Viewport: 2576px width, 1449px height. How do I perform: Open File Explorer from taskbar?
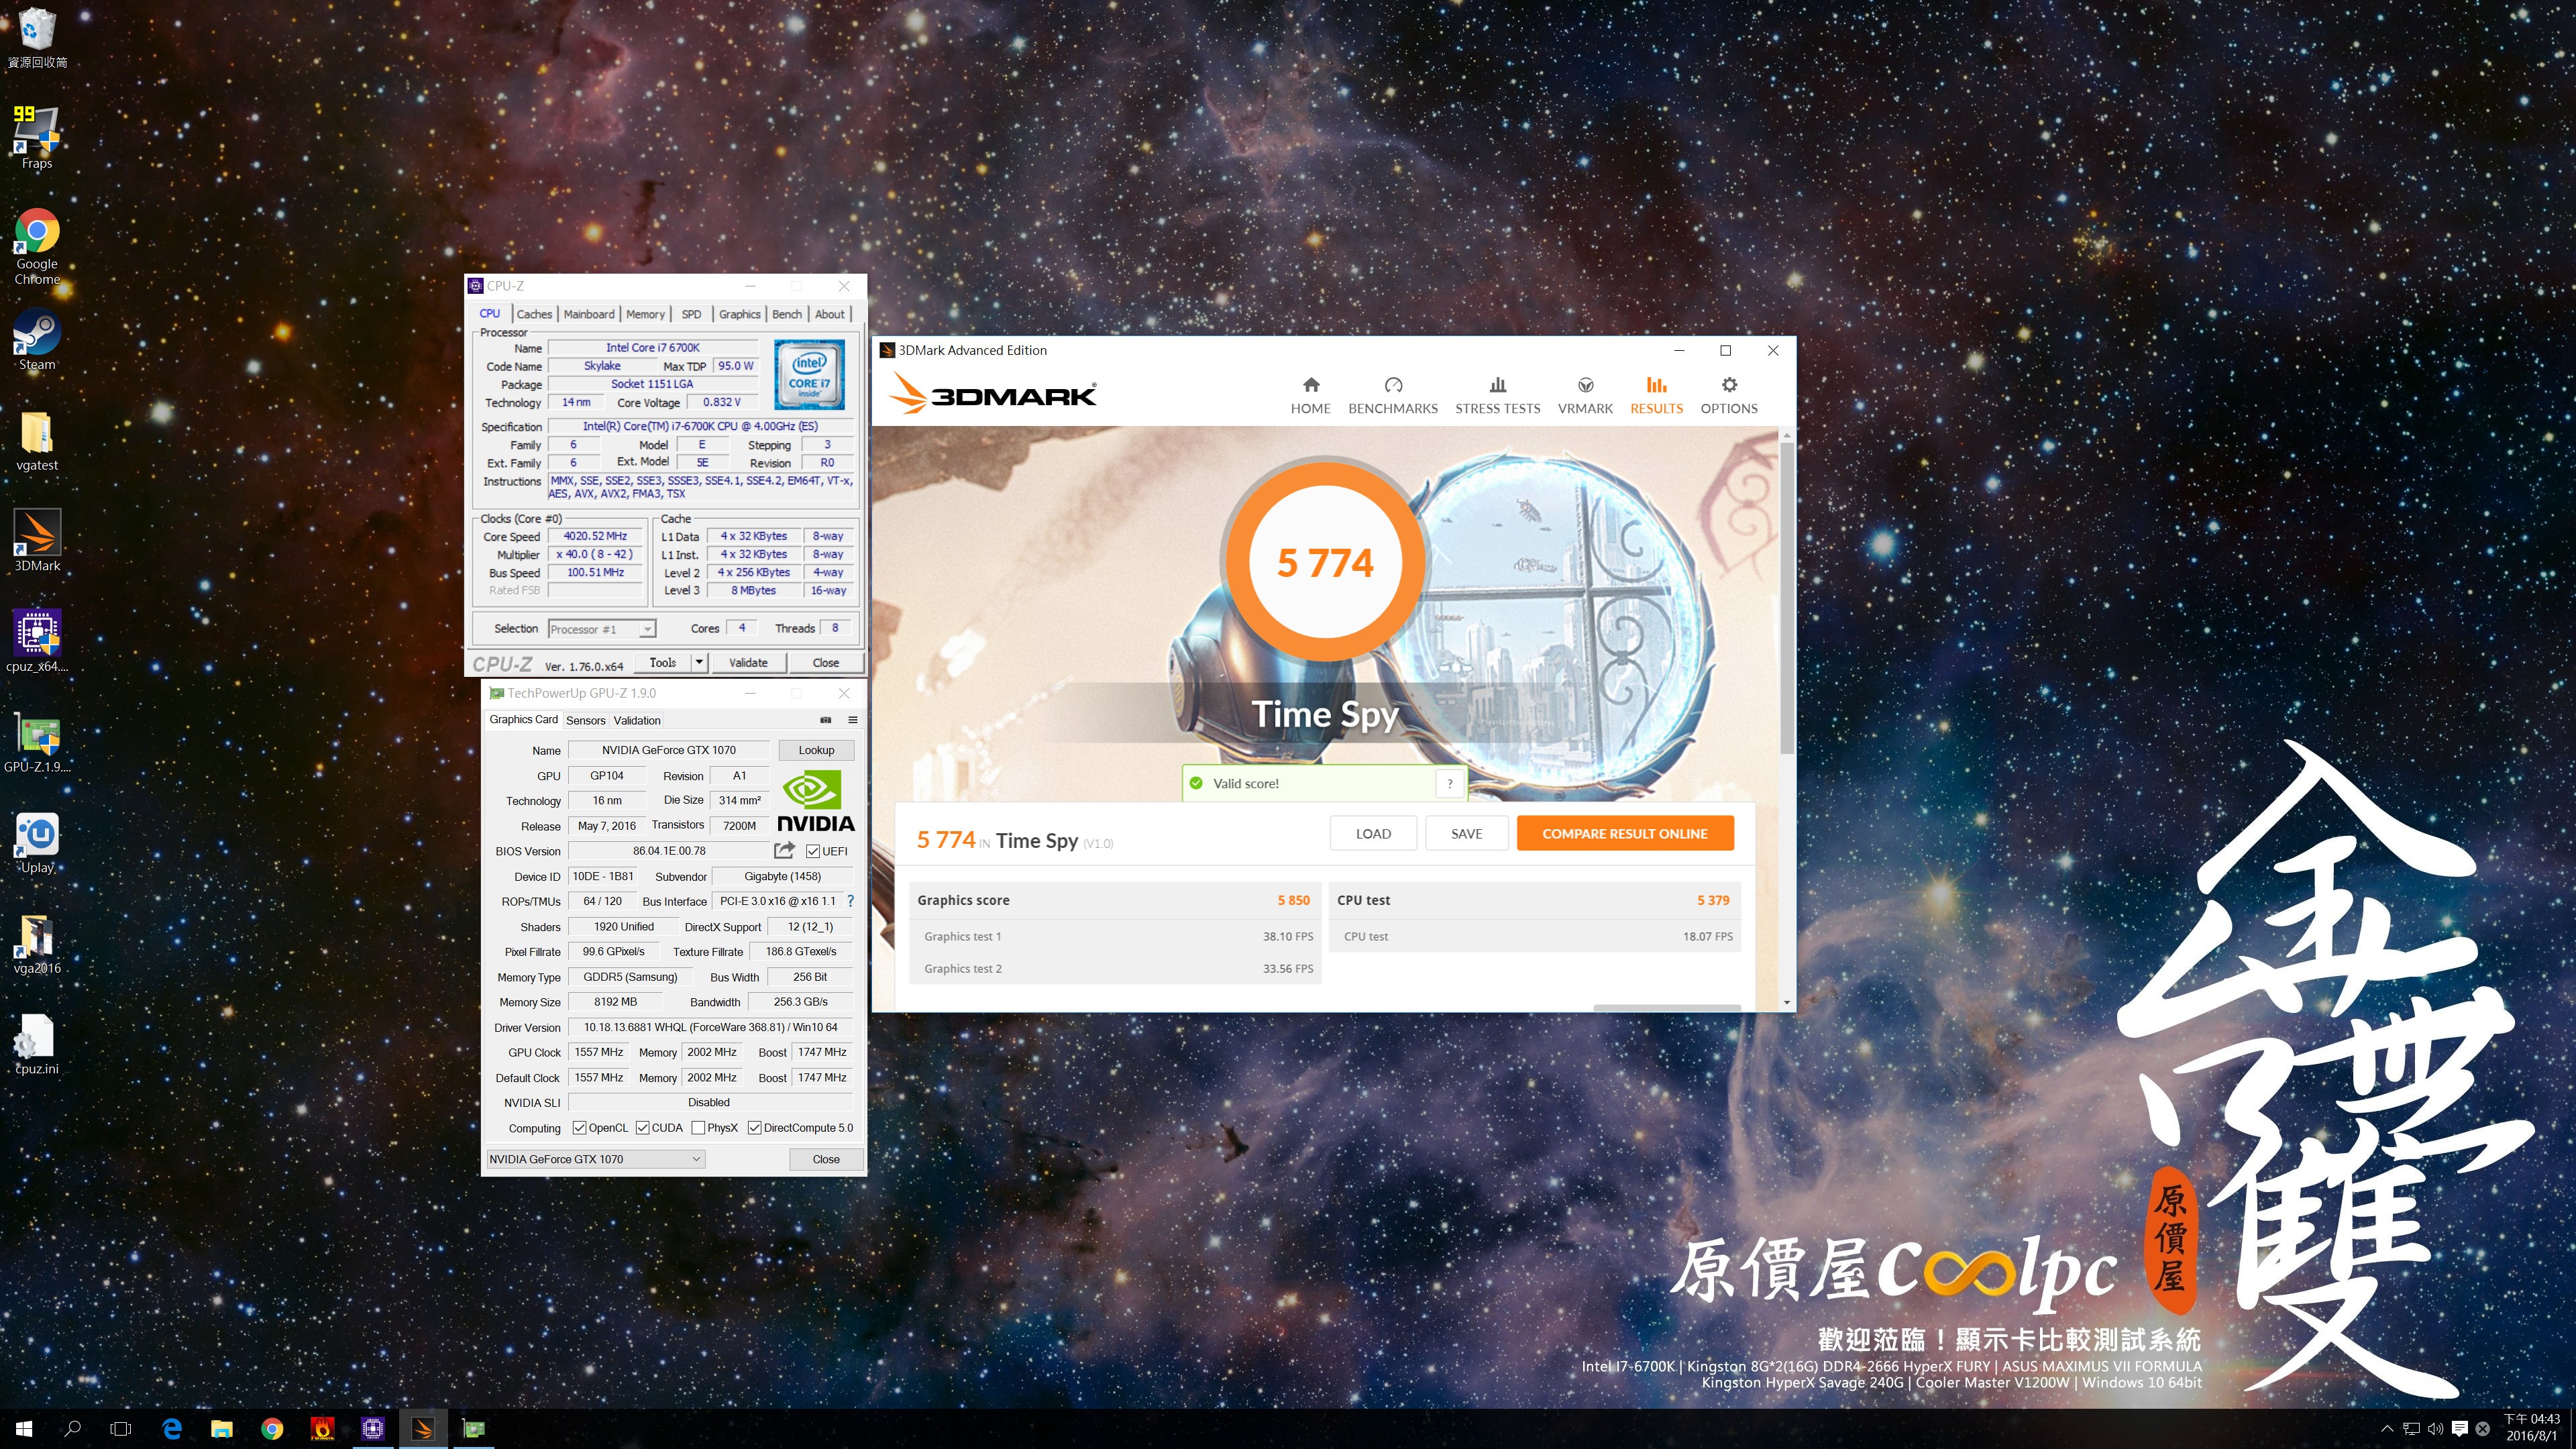(x=222, y=1429)
